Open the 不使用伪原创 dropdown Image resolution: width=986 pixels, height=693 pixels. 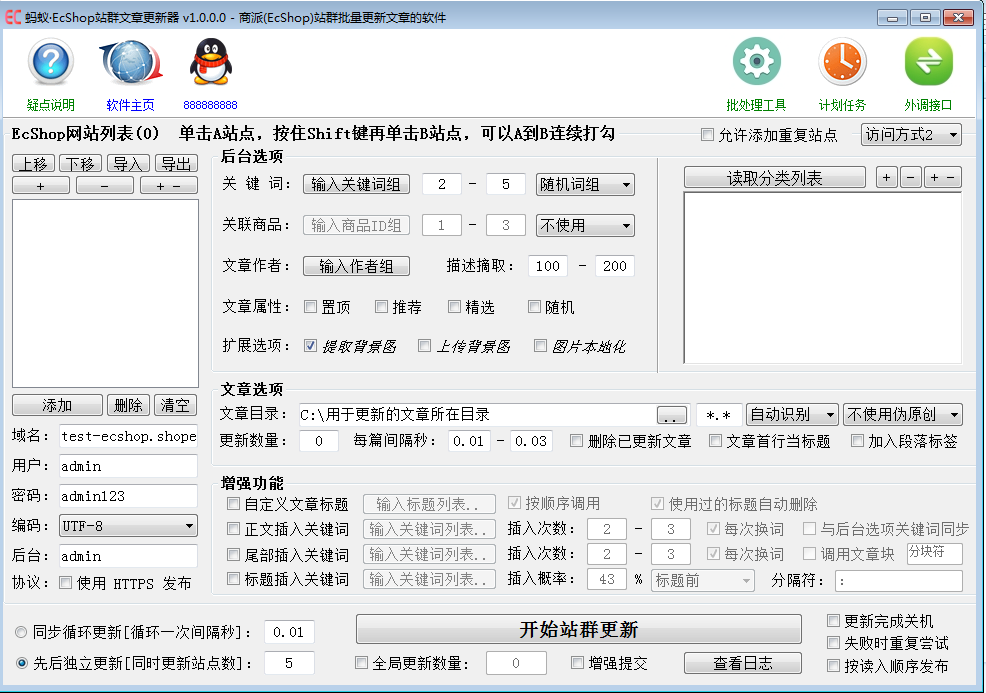click(x=902, y=414)
